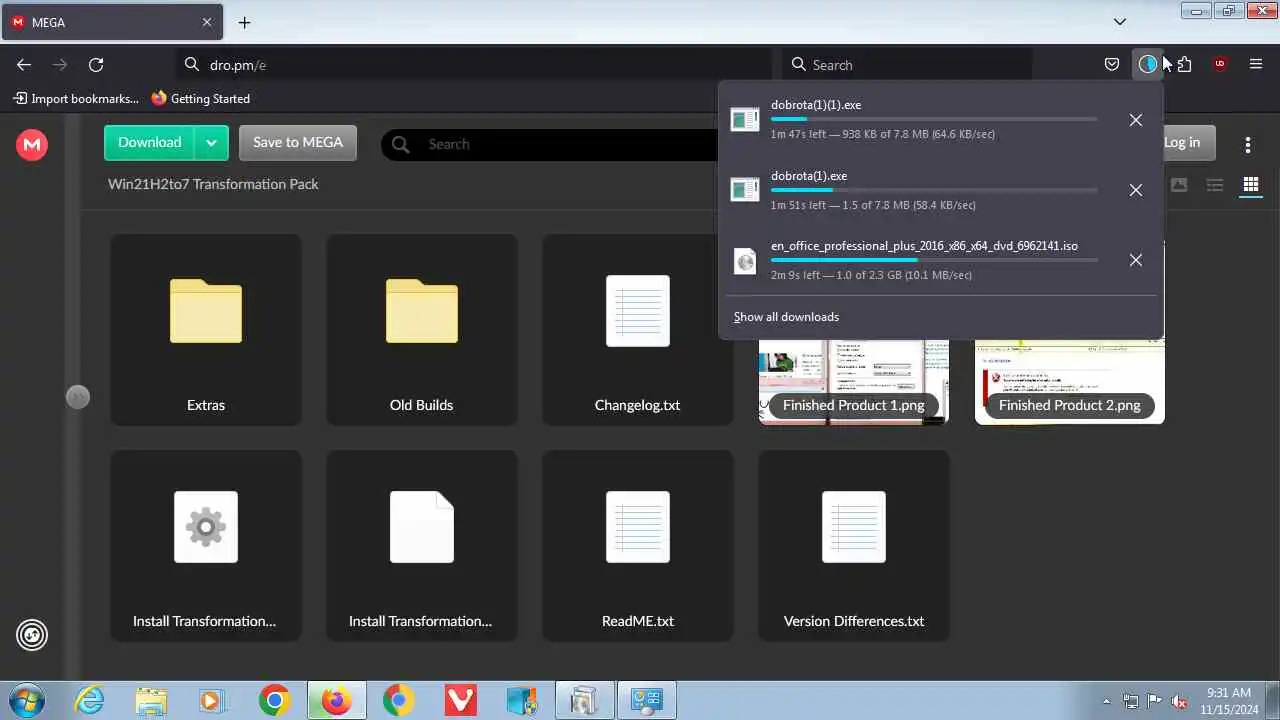
Task: Click the office ISO progress bar
Action: point(934,260)
